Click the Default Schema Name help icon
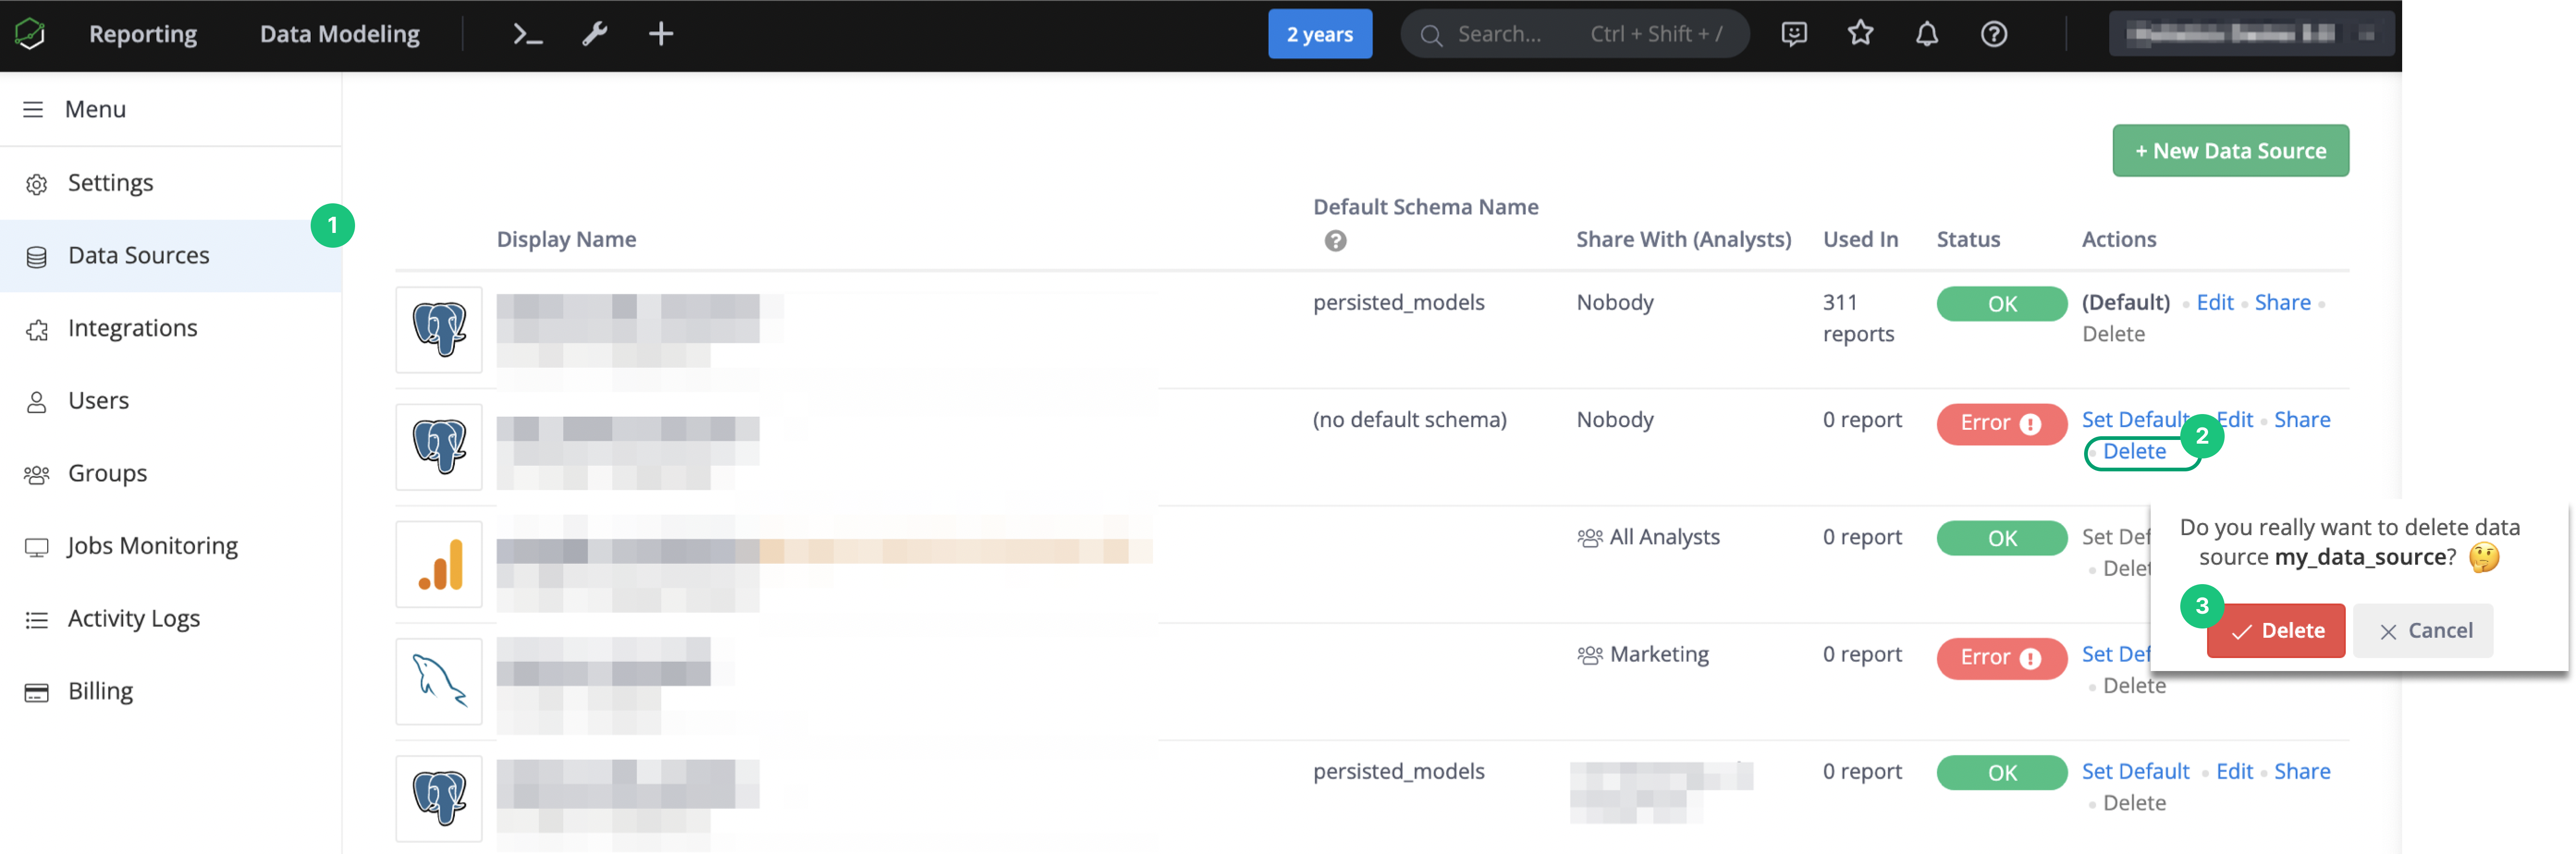This screenshot has height=854, width=2576. point(1335,241)
